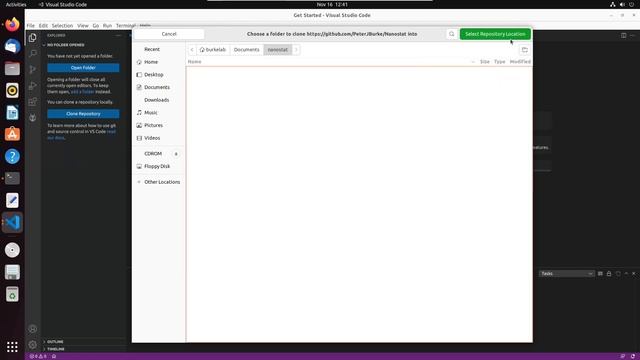Image resolution: width=640 pixels, height=360 pixels.
Task: Launch Firefox from the dock
Action: coord(12,24)
